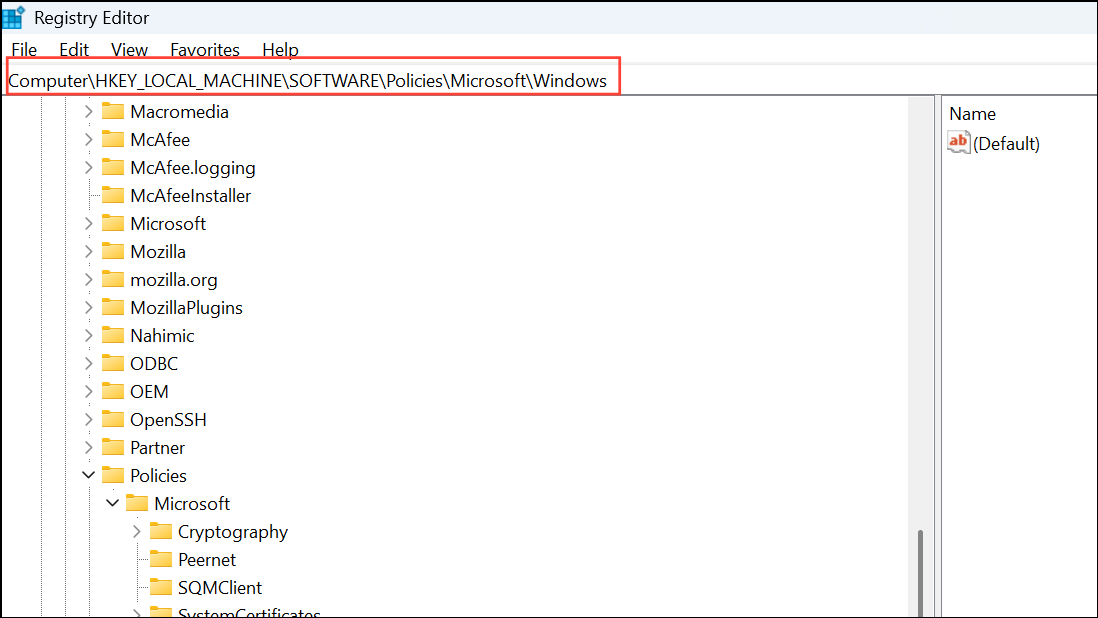Expand the Mozilla key
Viewport: 1098px width, 618px height.
88,251
